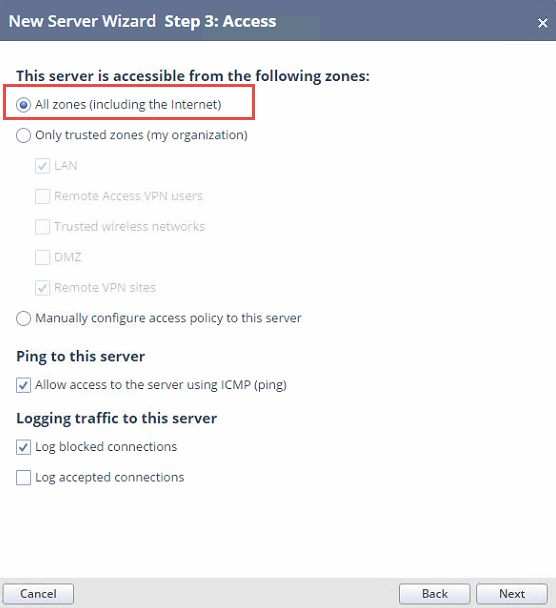Click the 'Only trusted zones (my organization)' label
556x608 pixels.
(x=141, y=135)
